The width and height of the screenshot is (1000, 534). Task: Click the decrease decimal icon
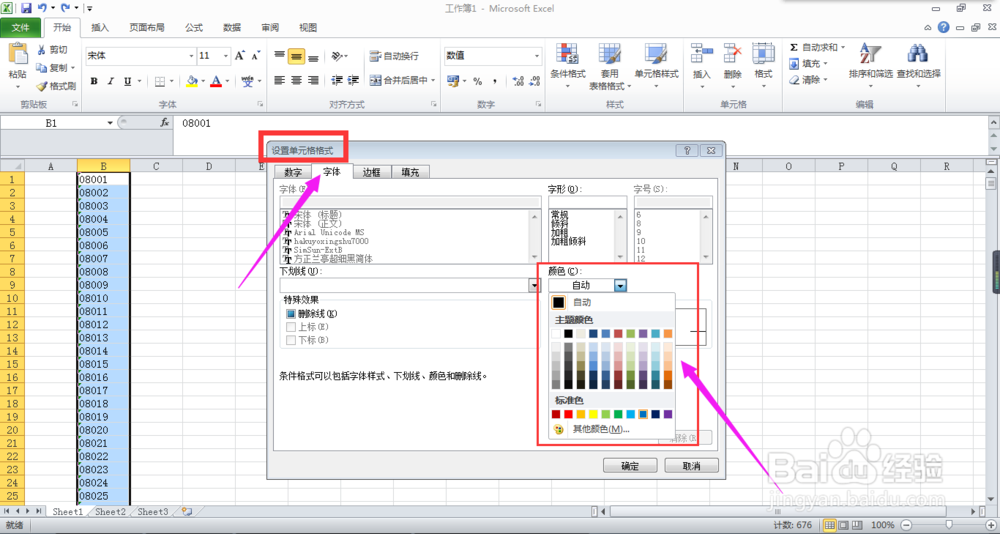[534, 81]
